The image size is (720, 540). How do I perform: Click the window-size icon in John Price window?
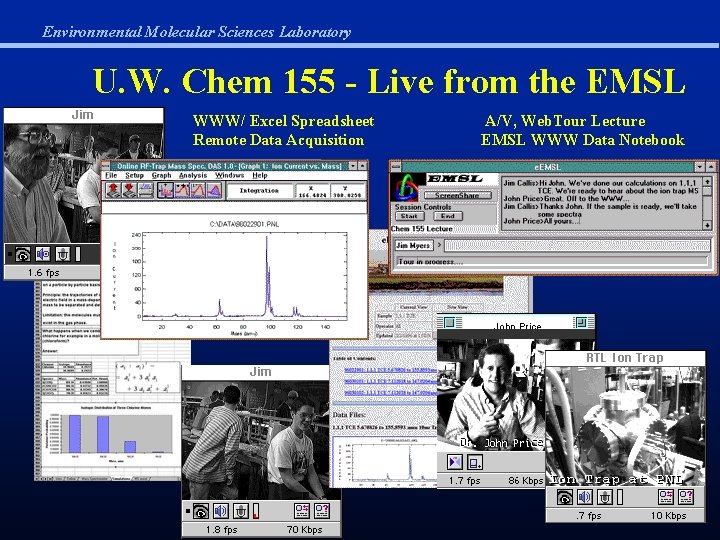(475, 461)
